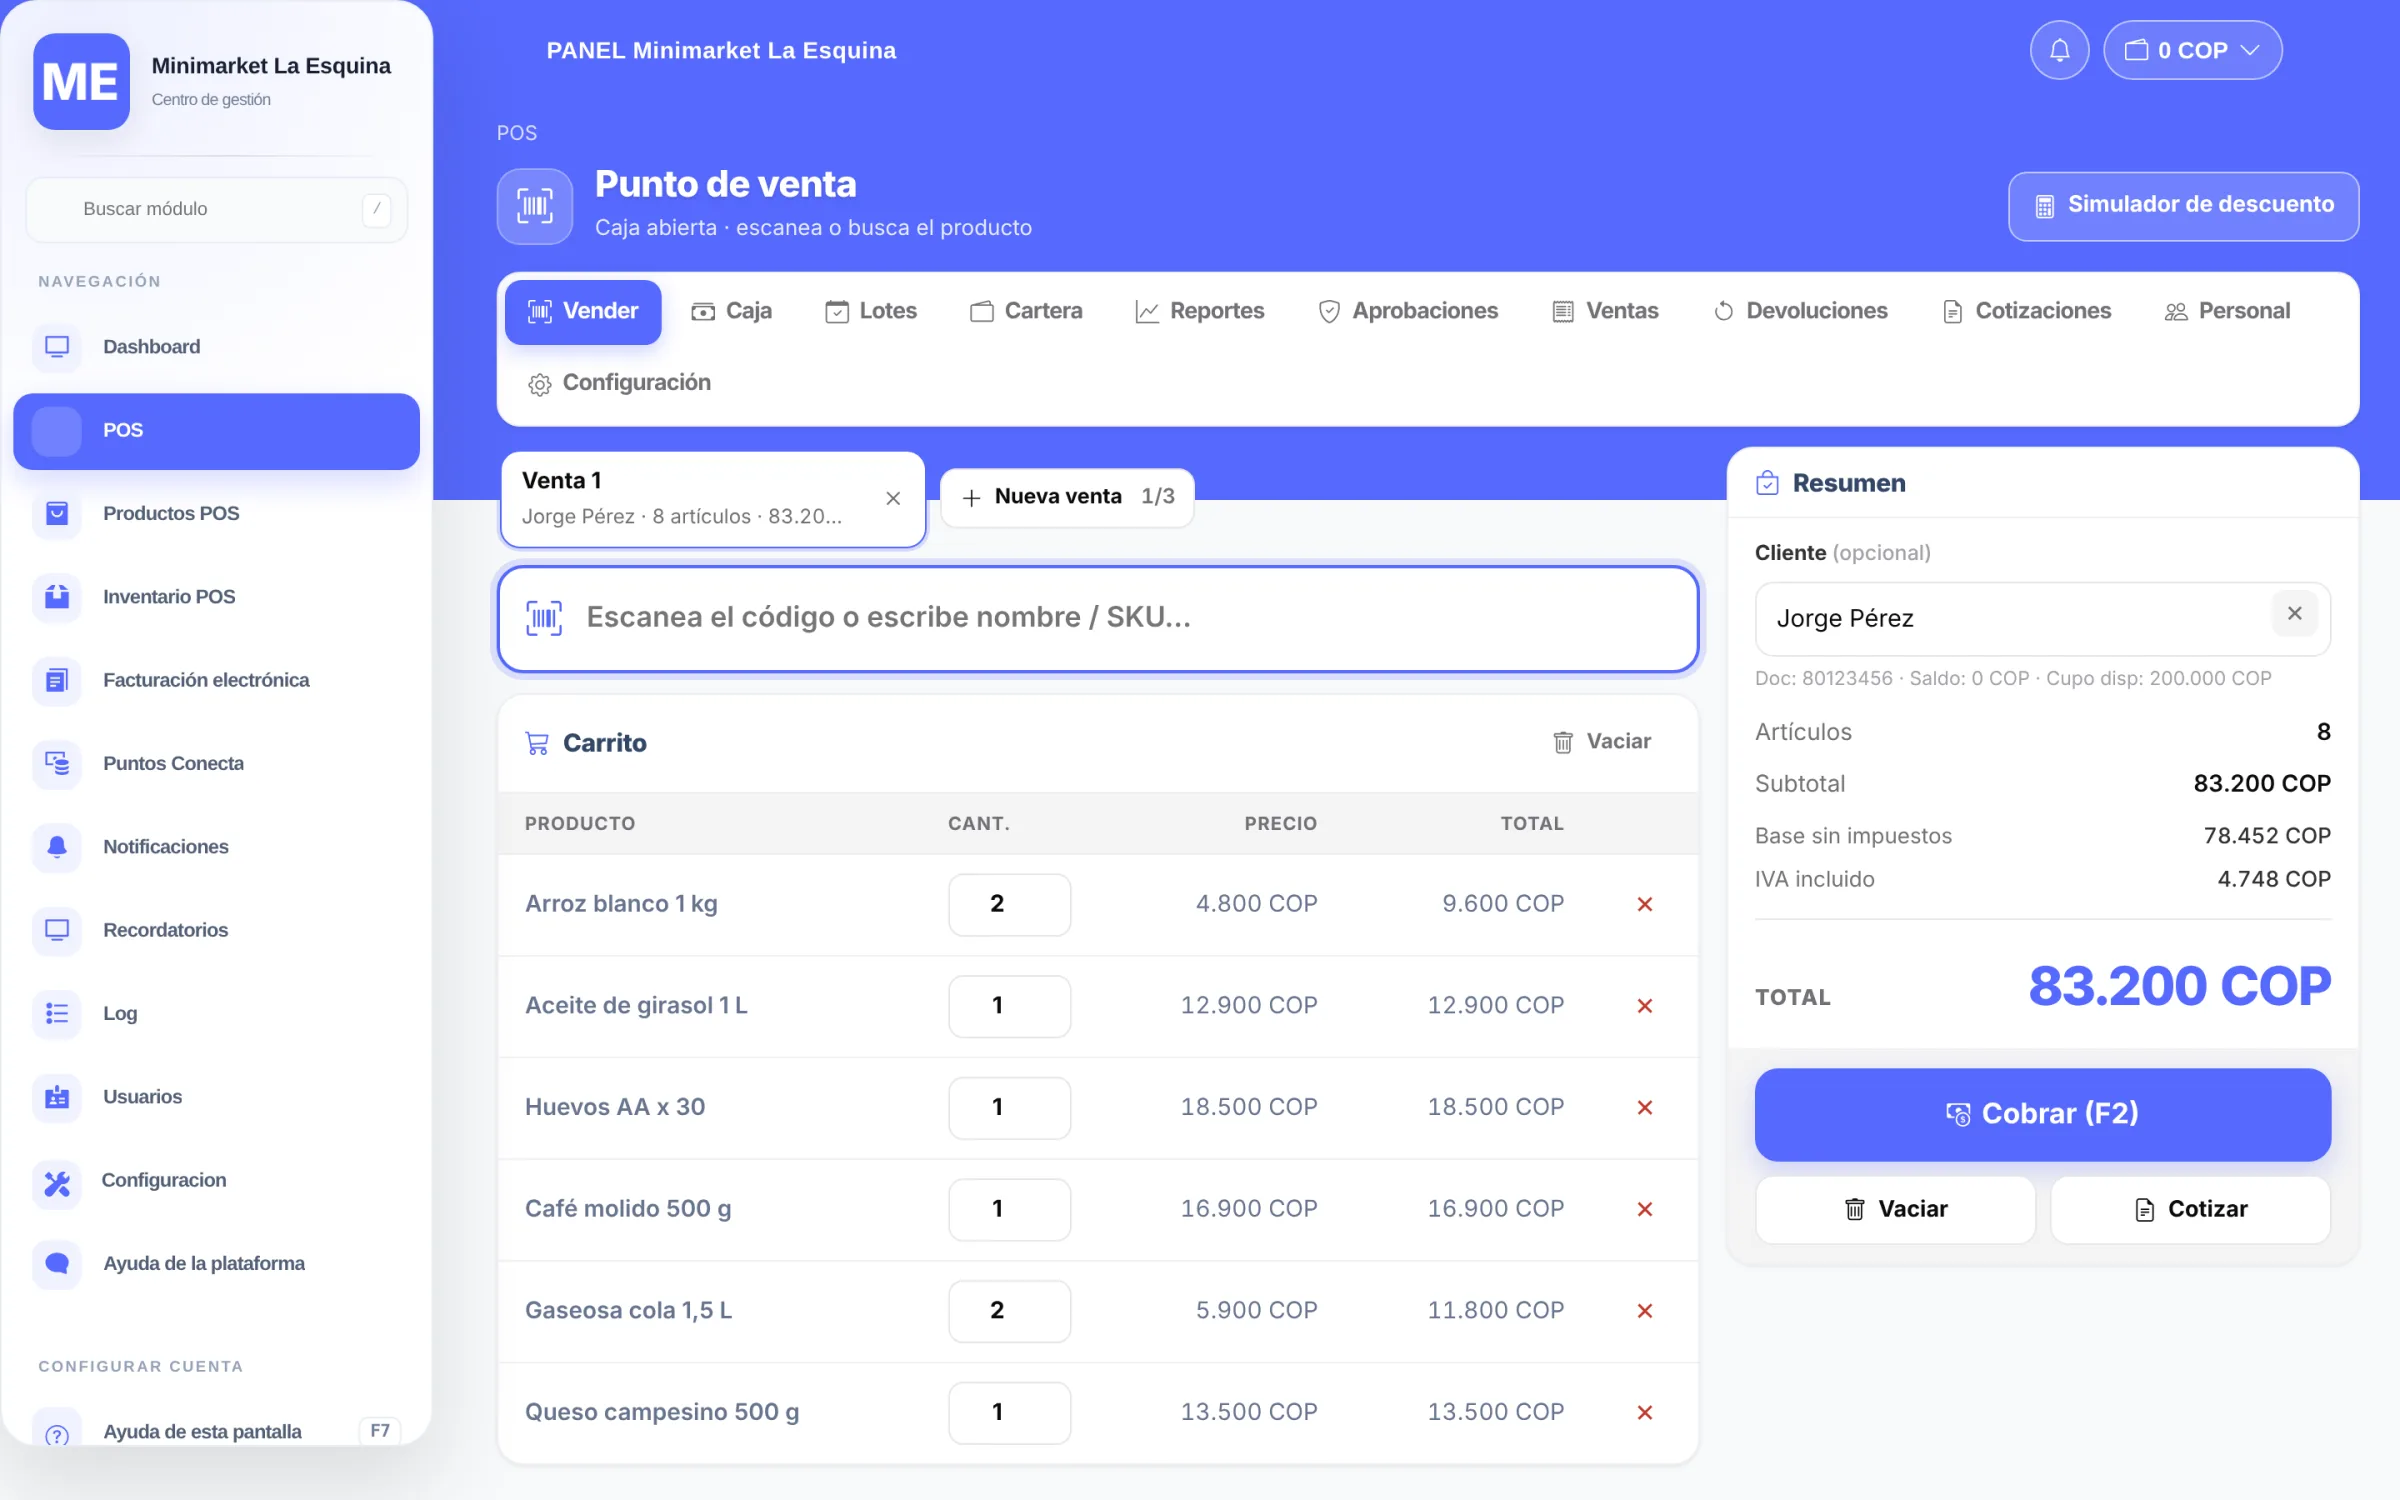Open the Devoluciones tab
Viewport: 2400px width, 1500px height.
pyautogui.click(x=1800, y=311)
